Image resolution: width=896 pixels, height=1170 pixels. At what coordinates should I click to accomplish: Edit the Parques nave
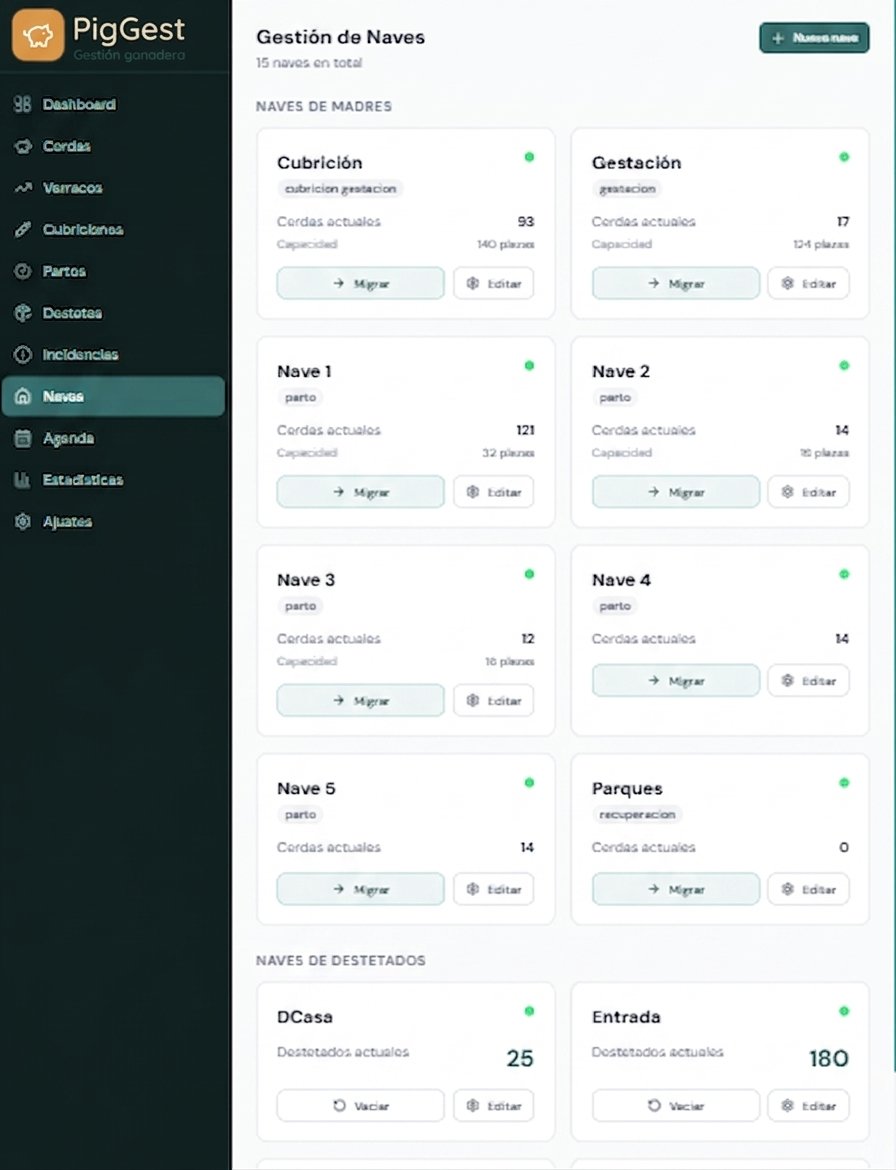pyautogui.click(x=809, y=889)
